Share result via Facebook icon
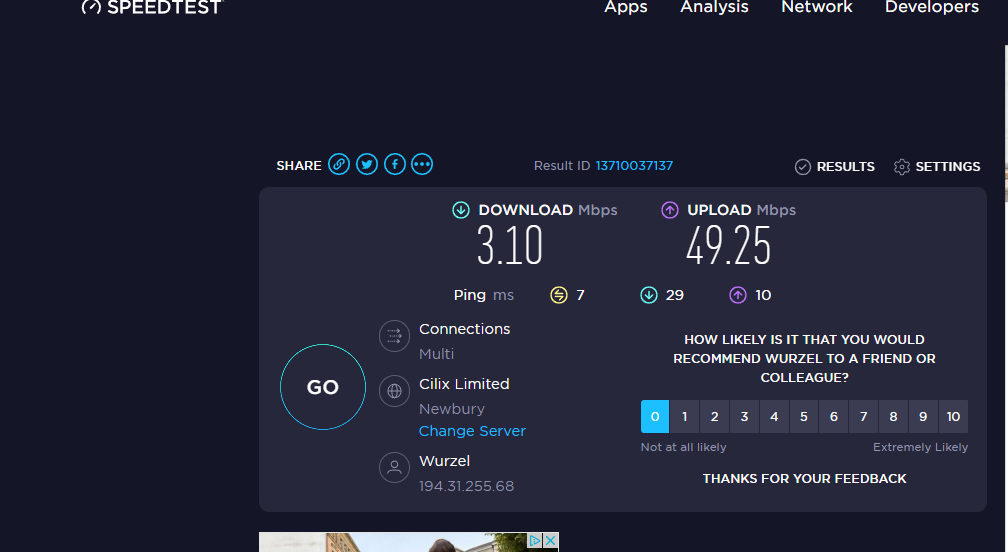This screenshot has width=1008, height=552. 395,165
